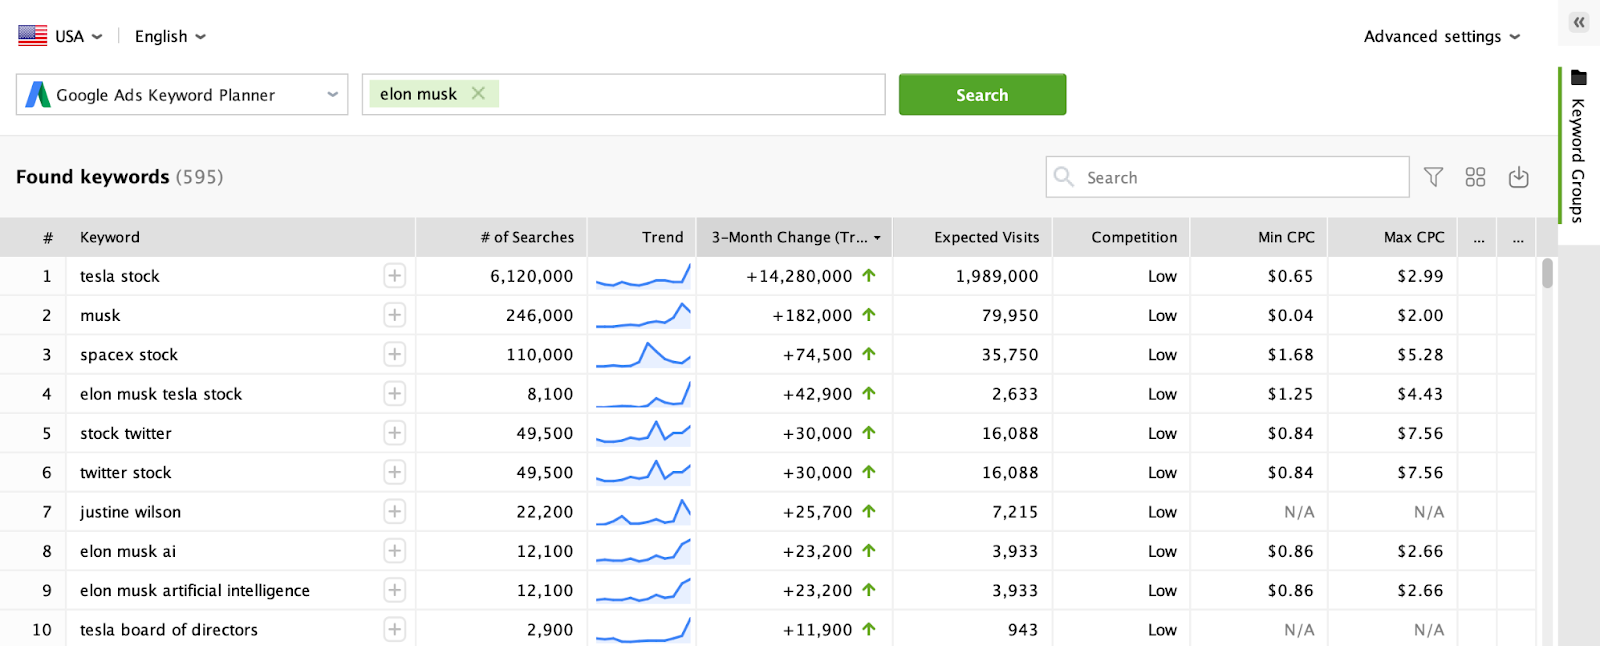Screen dimensions: 1600x646
Task: Sort by Max CPC column
Action: (1393, 237)
